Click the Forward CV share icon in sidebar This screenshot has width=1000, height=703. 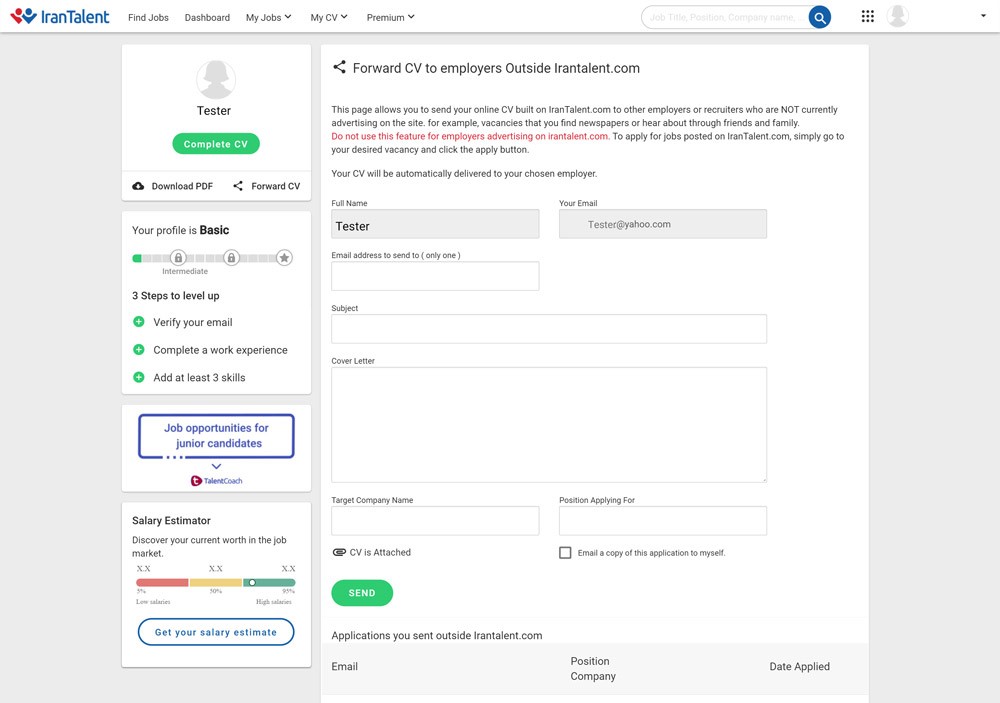tap(238, 186)
